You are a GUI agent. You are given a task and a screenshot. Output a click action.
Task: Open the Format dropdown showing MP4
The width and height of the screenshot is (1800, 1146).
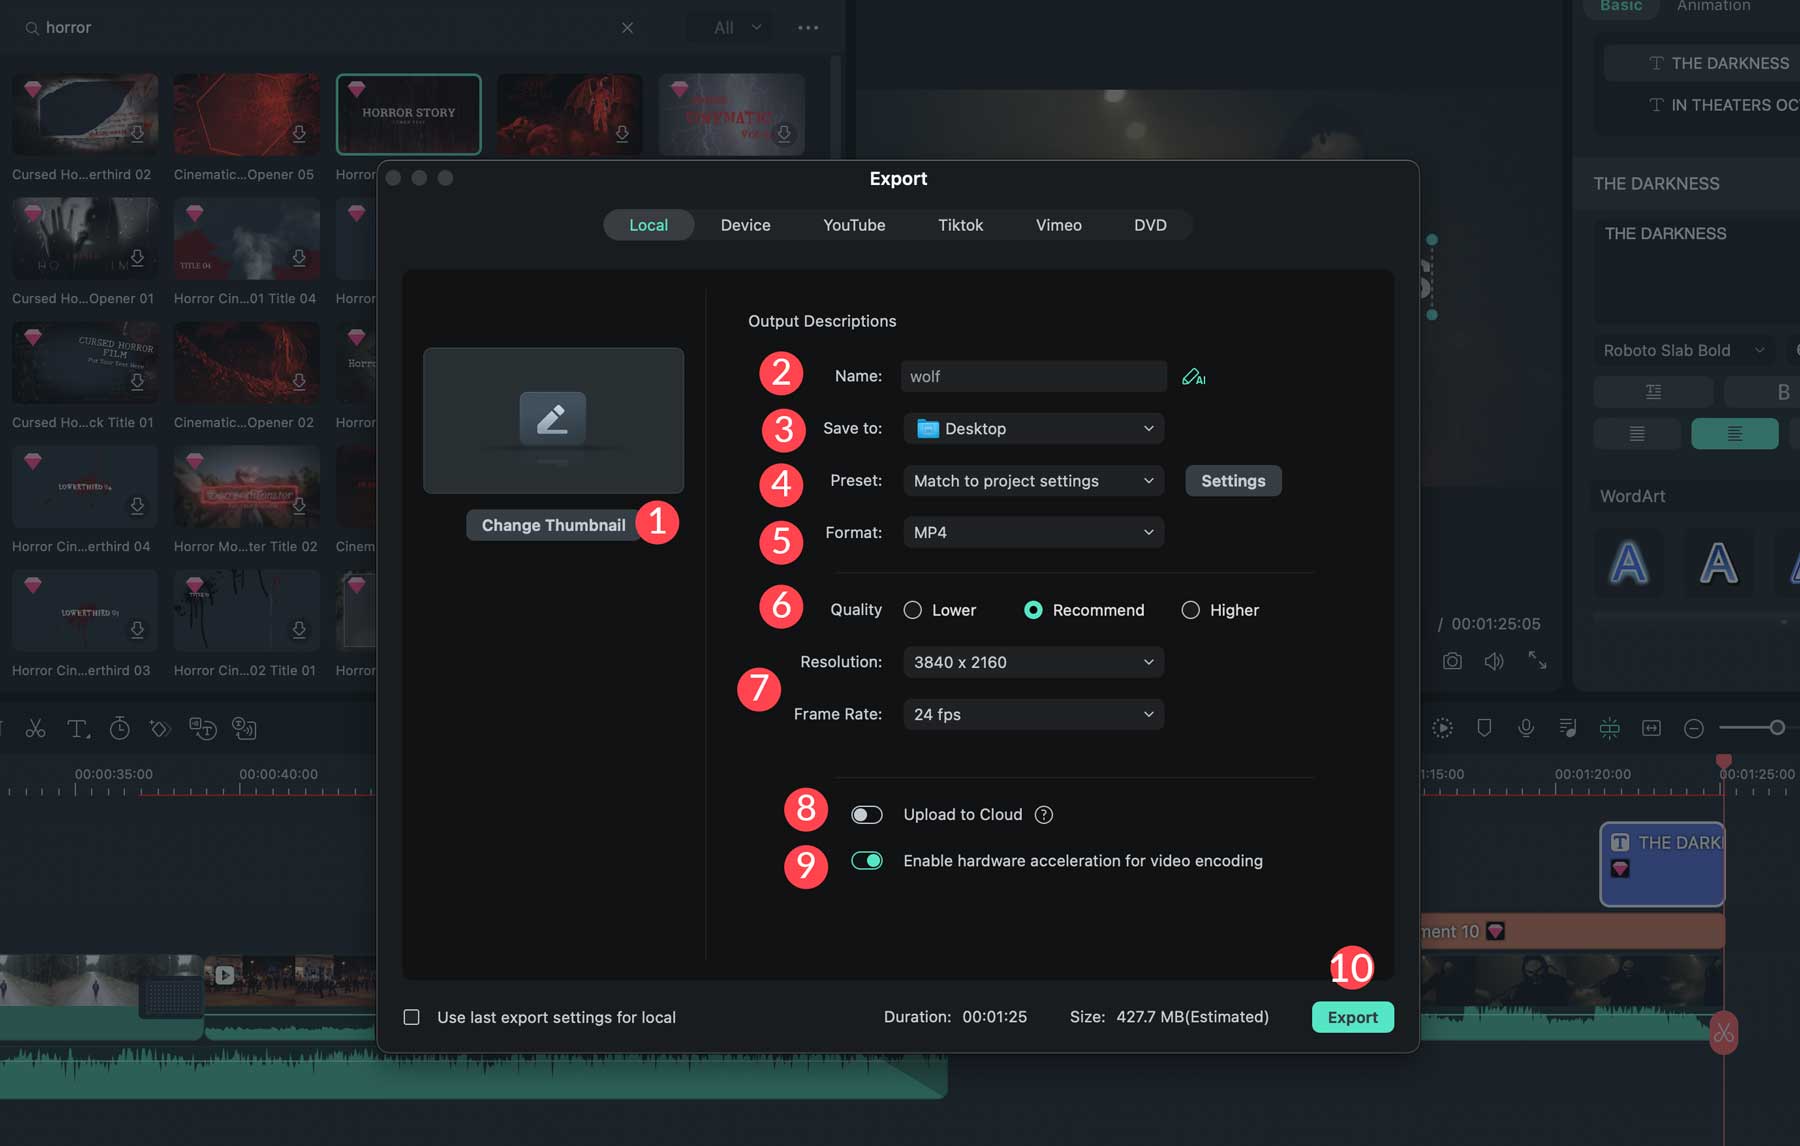pyautogui.click(x=1033, y=532)
